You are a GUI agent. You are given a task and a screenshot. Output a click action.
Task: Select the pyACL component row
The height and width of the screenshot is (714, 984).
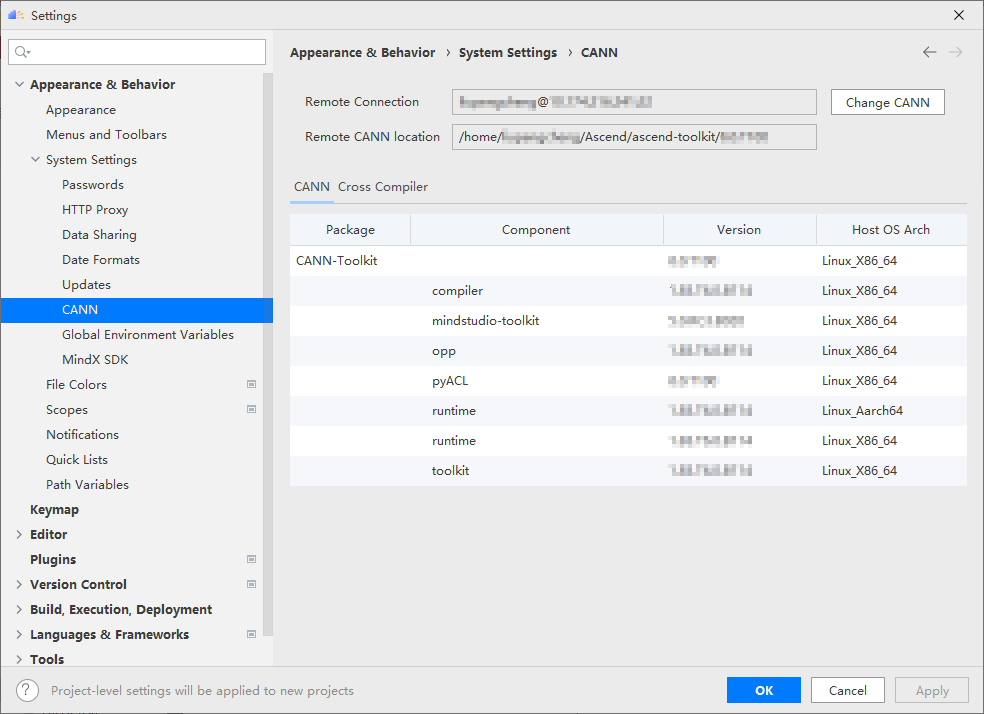[x=628, y=381]
